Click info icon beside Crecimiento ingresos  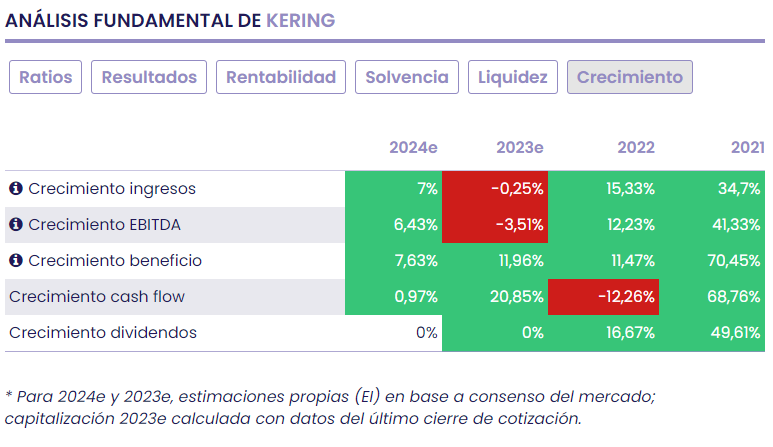tap(16, 189)
